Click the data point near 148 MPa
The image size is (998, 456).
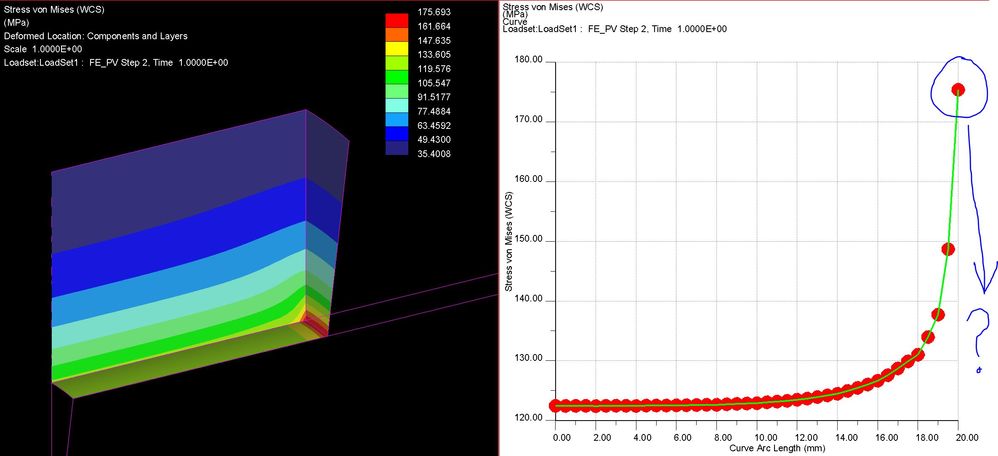(x=948, y=248)
